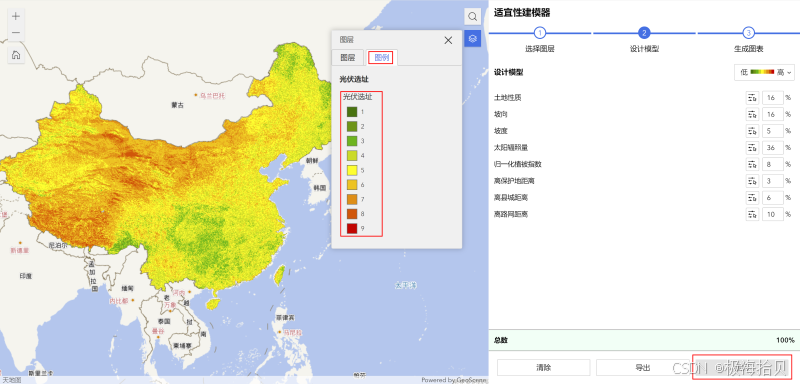800x384 pixels.
Task: Click the 蒙古 country label on map
Action: click(178, 105)
